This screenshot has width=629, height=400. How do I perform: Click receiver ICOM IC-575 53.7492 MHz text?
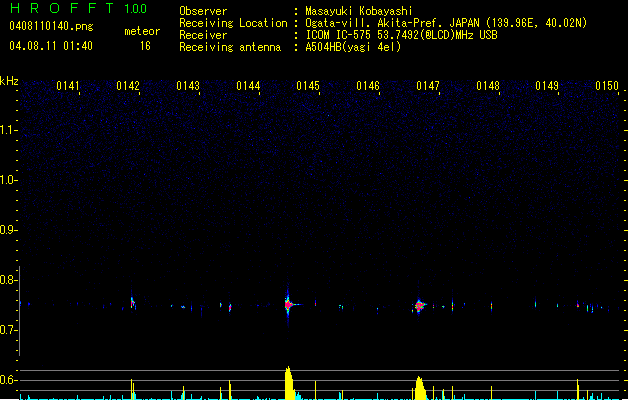(x=401, y=35)
